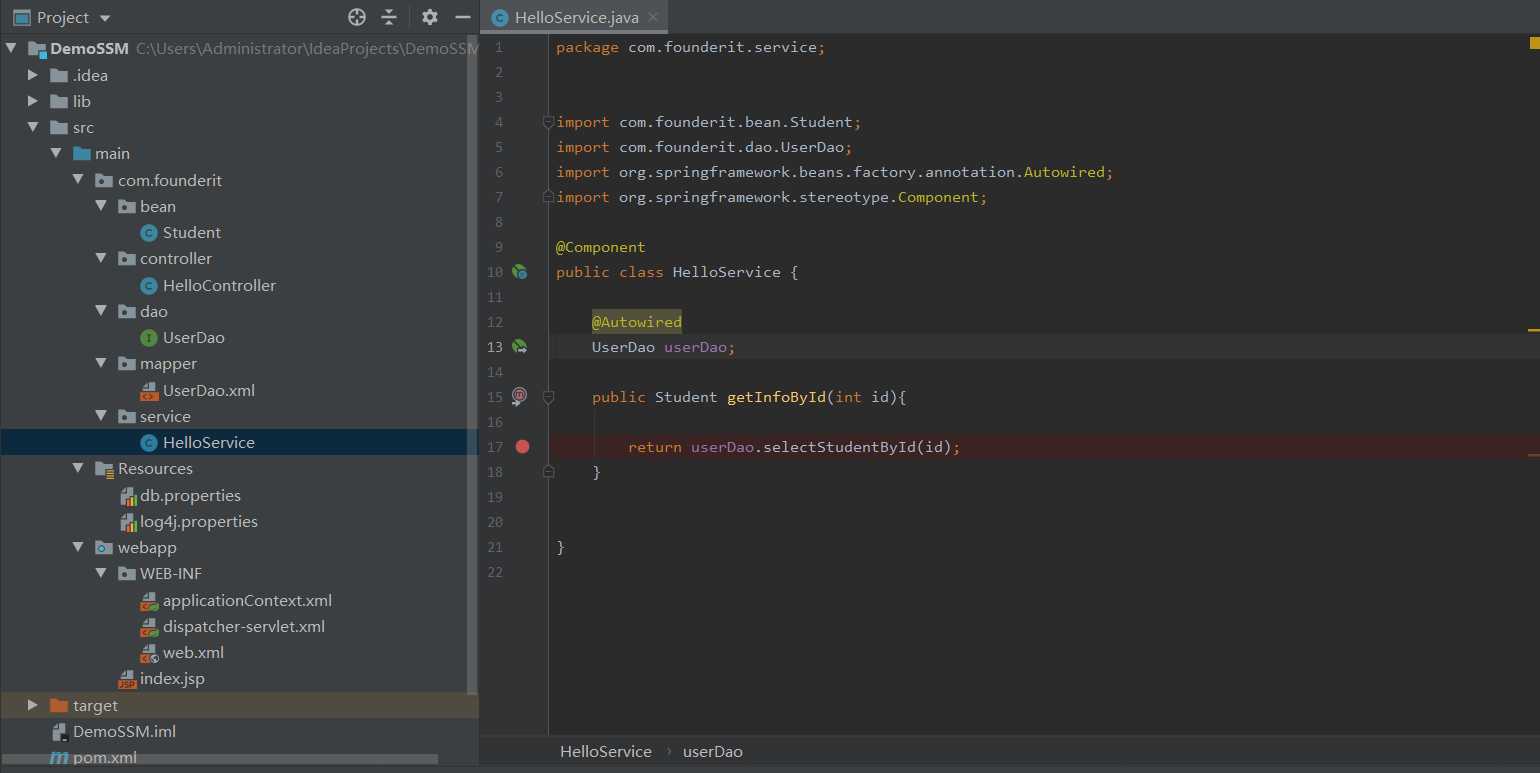Collapse the import block fold marker on line 4
The width and height of the screenshot is (1540, 773).
pos(547,122)
